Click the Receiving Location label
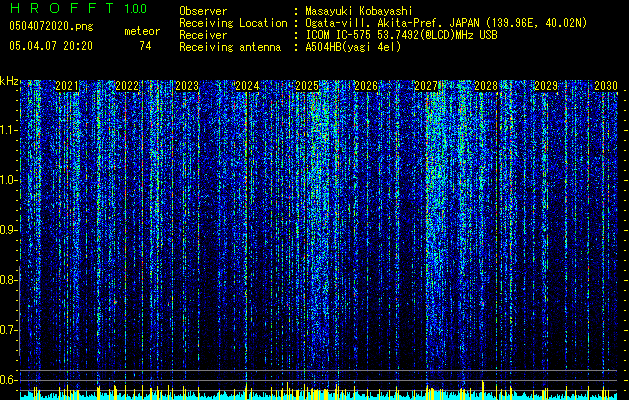 point(233,23)
